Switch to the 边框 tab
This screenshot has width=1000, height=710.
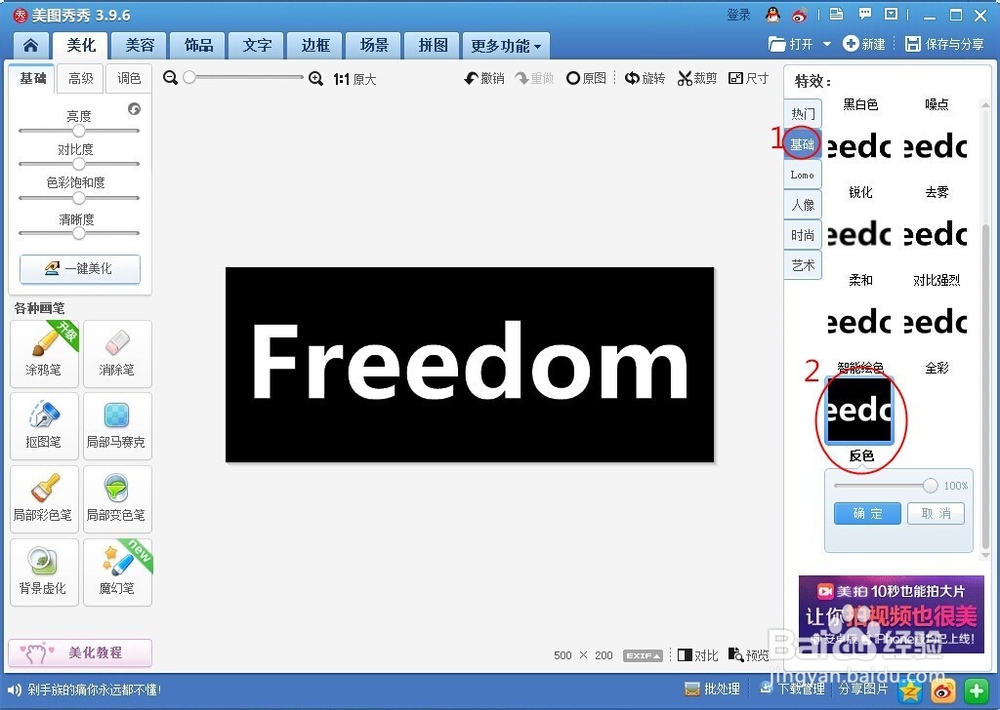pyautogui.click(x=315, y=45)
